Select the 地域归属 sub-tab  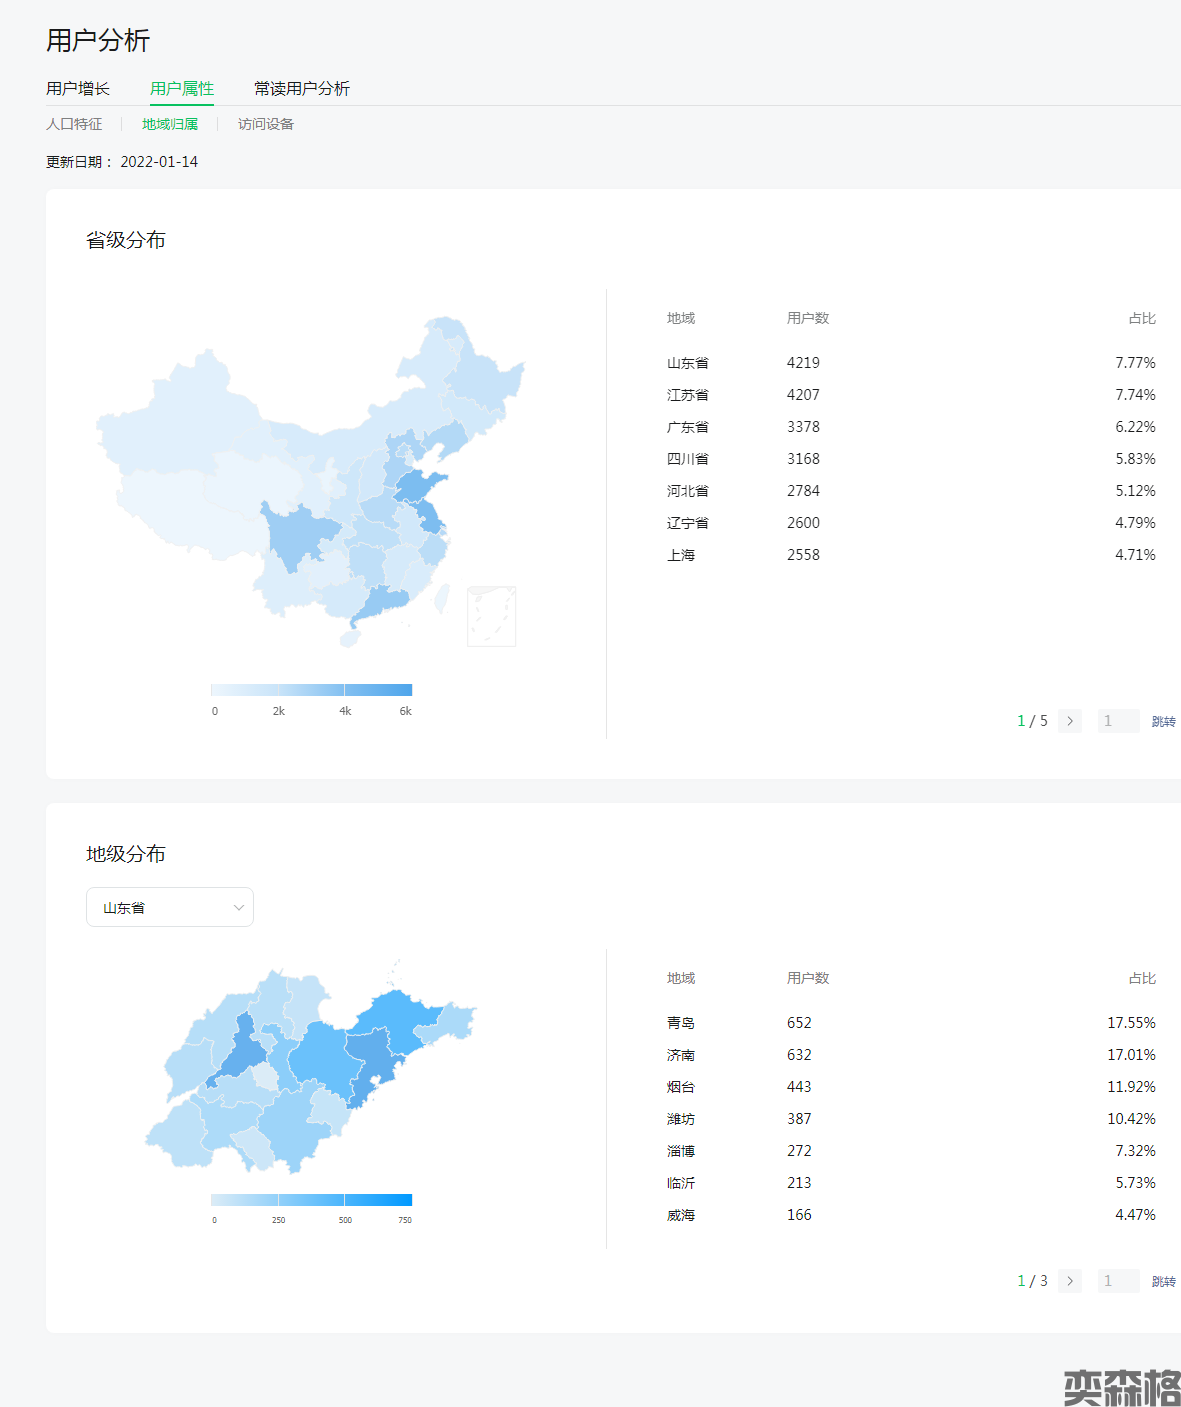[x=170, y=124]
